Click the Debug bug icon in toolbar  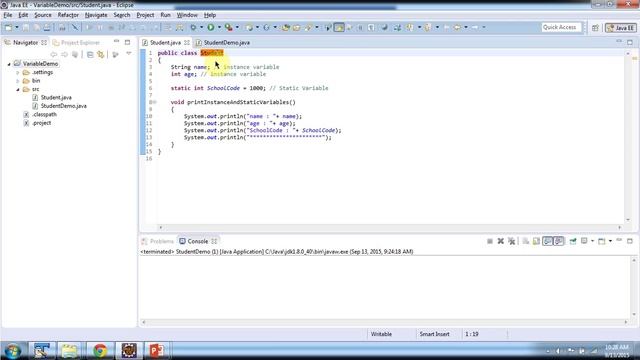(x=193, y=27)
